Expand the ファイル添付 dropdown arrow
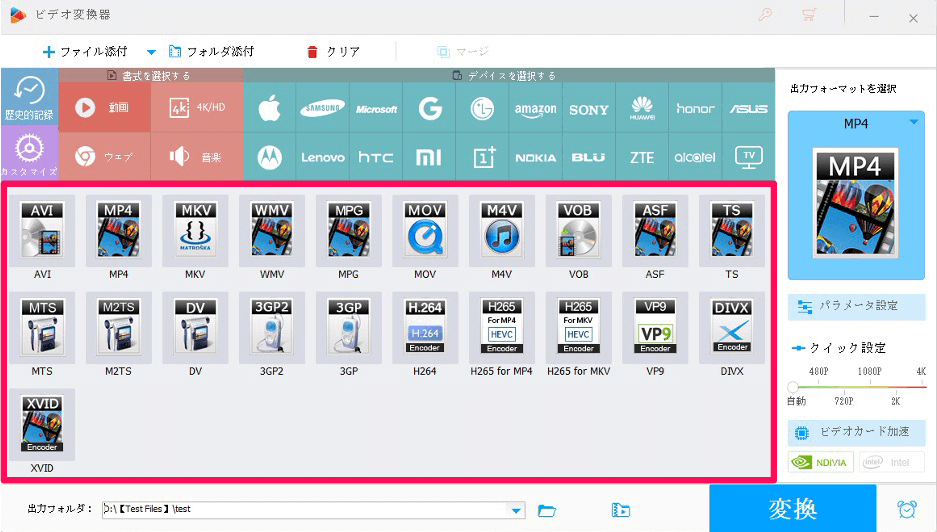The height and width of the screenshot is (532, 937). click(x=152, y=52)
